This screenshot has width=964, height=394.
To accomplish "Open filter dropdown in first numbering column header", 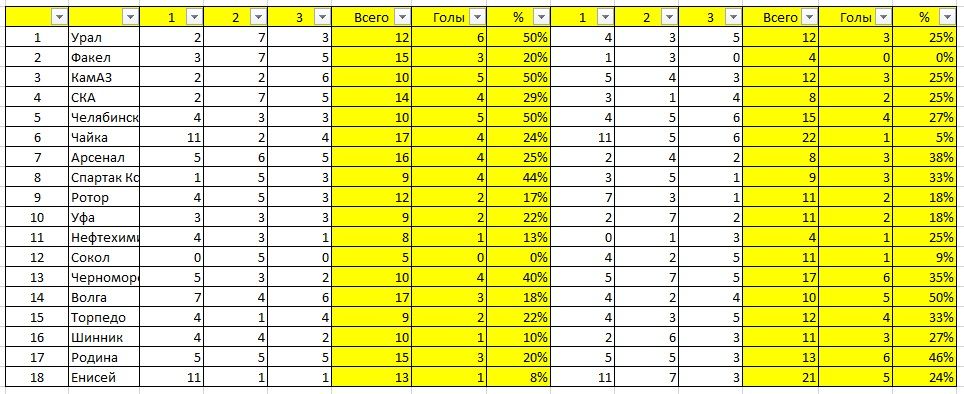I will pyautogui.click(x=59, y=18).
